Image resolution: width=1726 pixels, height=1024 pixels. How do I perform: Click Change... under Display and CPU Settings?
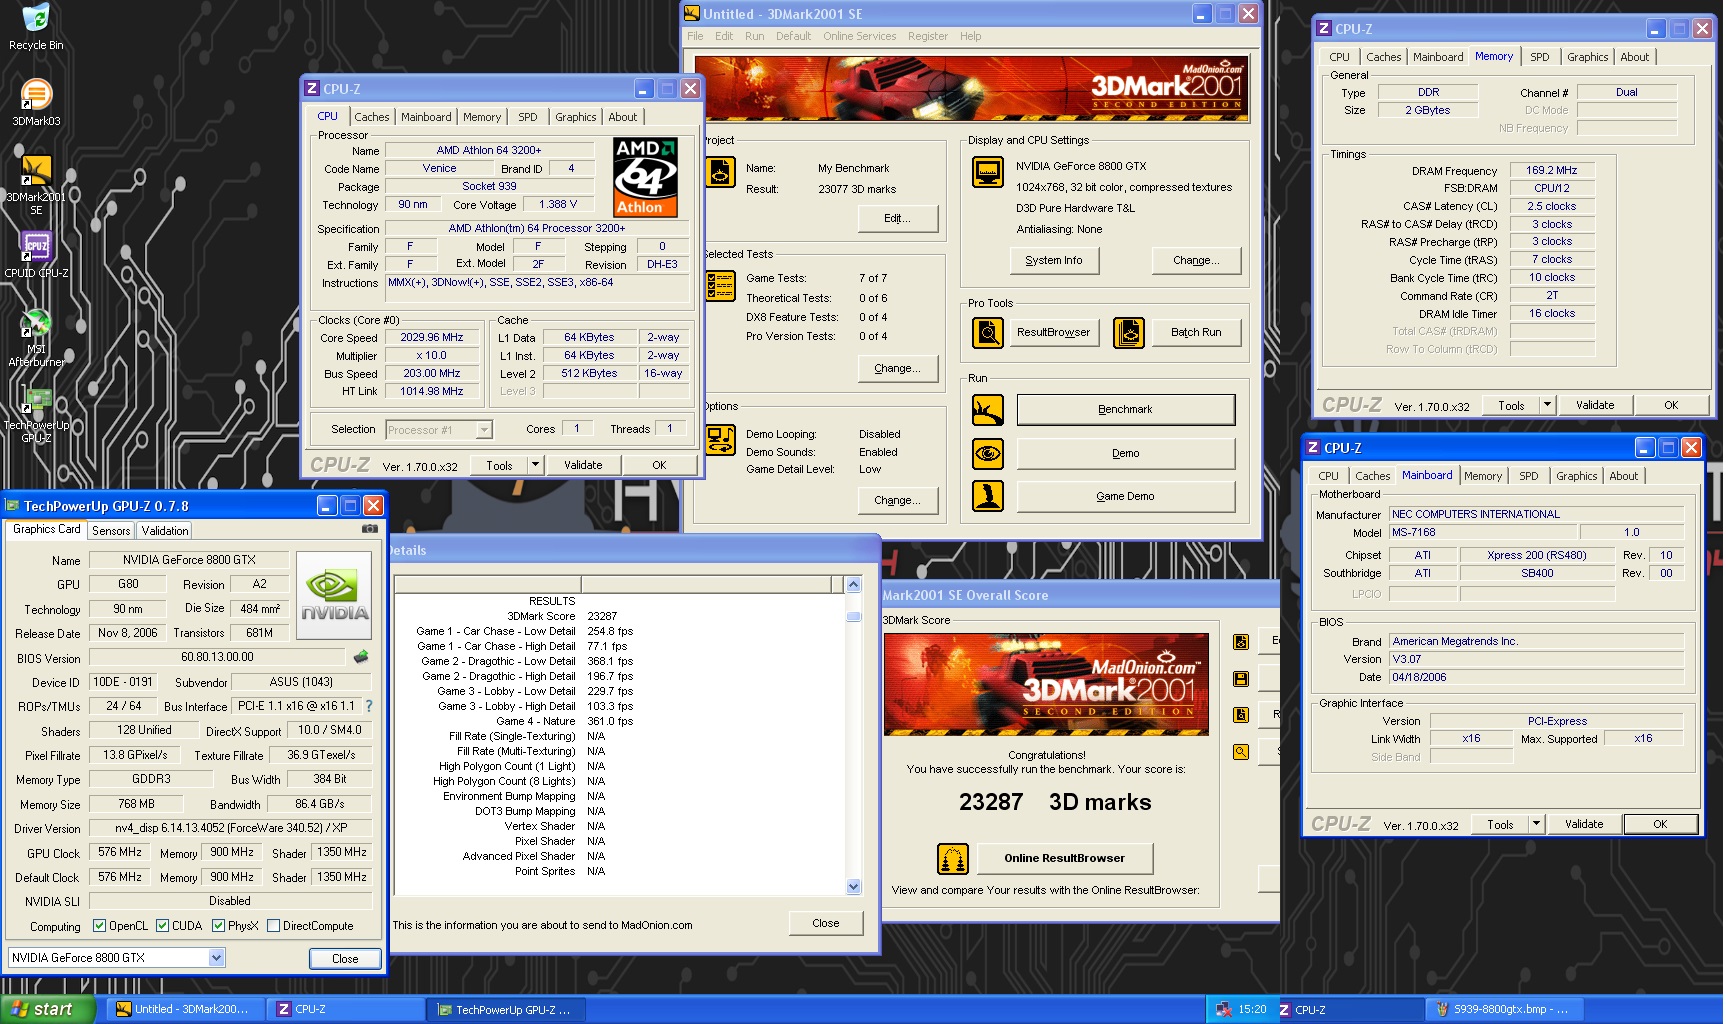[1196, 260]
